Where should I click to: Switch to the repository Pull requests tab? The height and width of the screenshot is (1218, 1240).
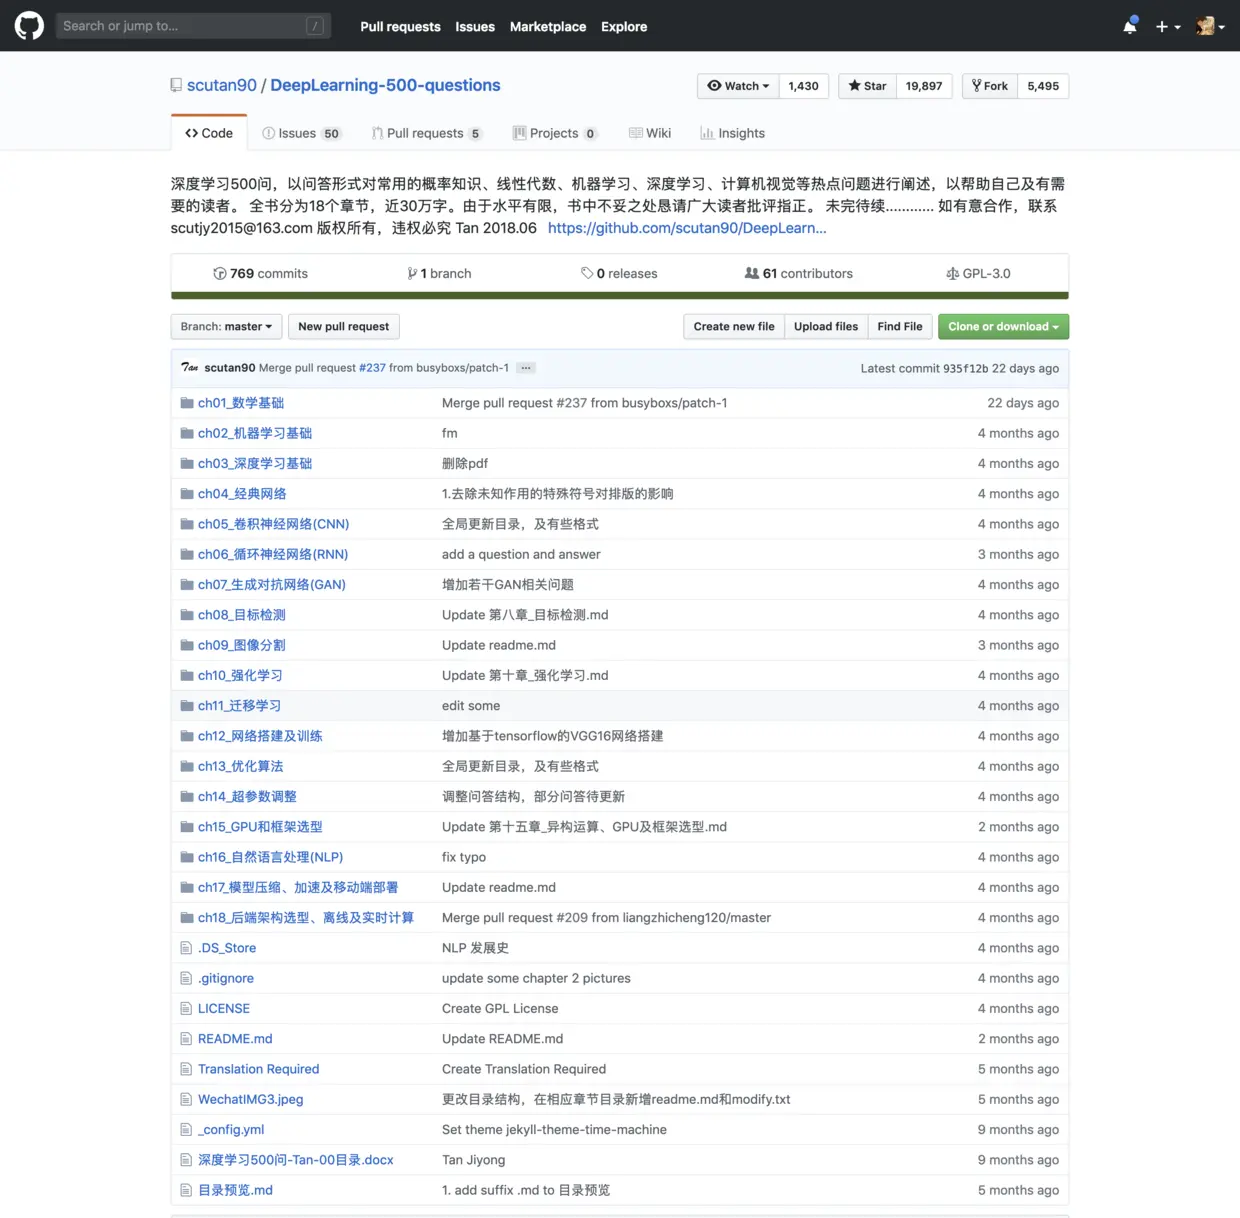coord(426,133)
